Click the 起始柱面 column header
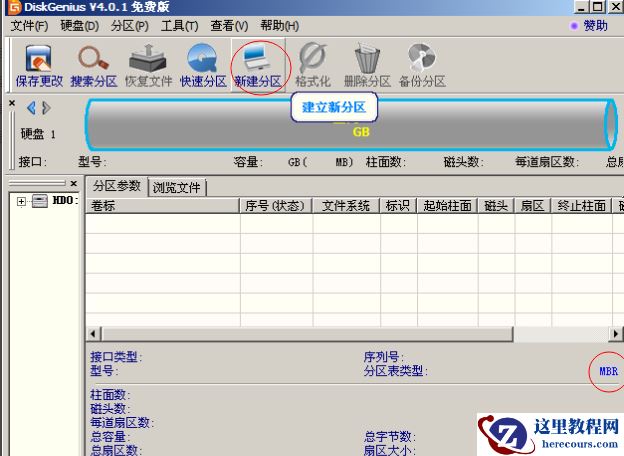This screenshot has width=624, height=456. [x=447, y=206]
